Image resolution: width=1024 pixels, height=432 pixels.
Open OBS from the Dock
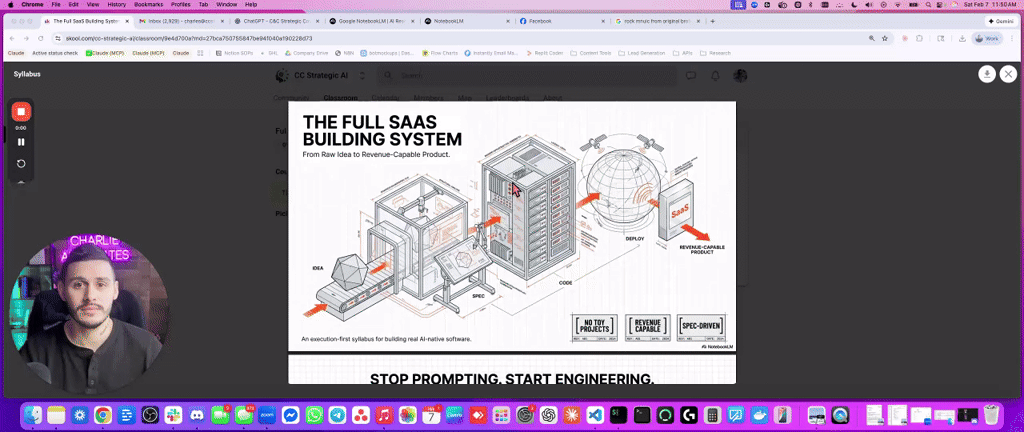150,414
